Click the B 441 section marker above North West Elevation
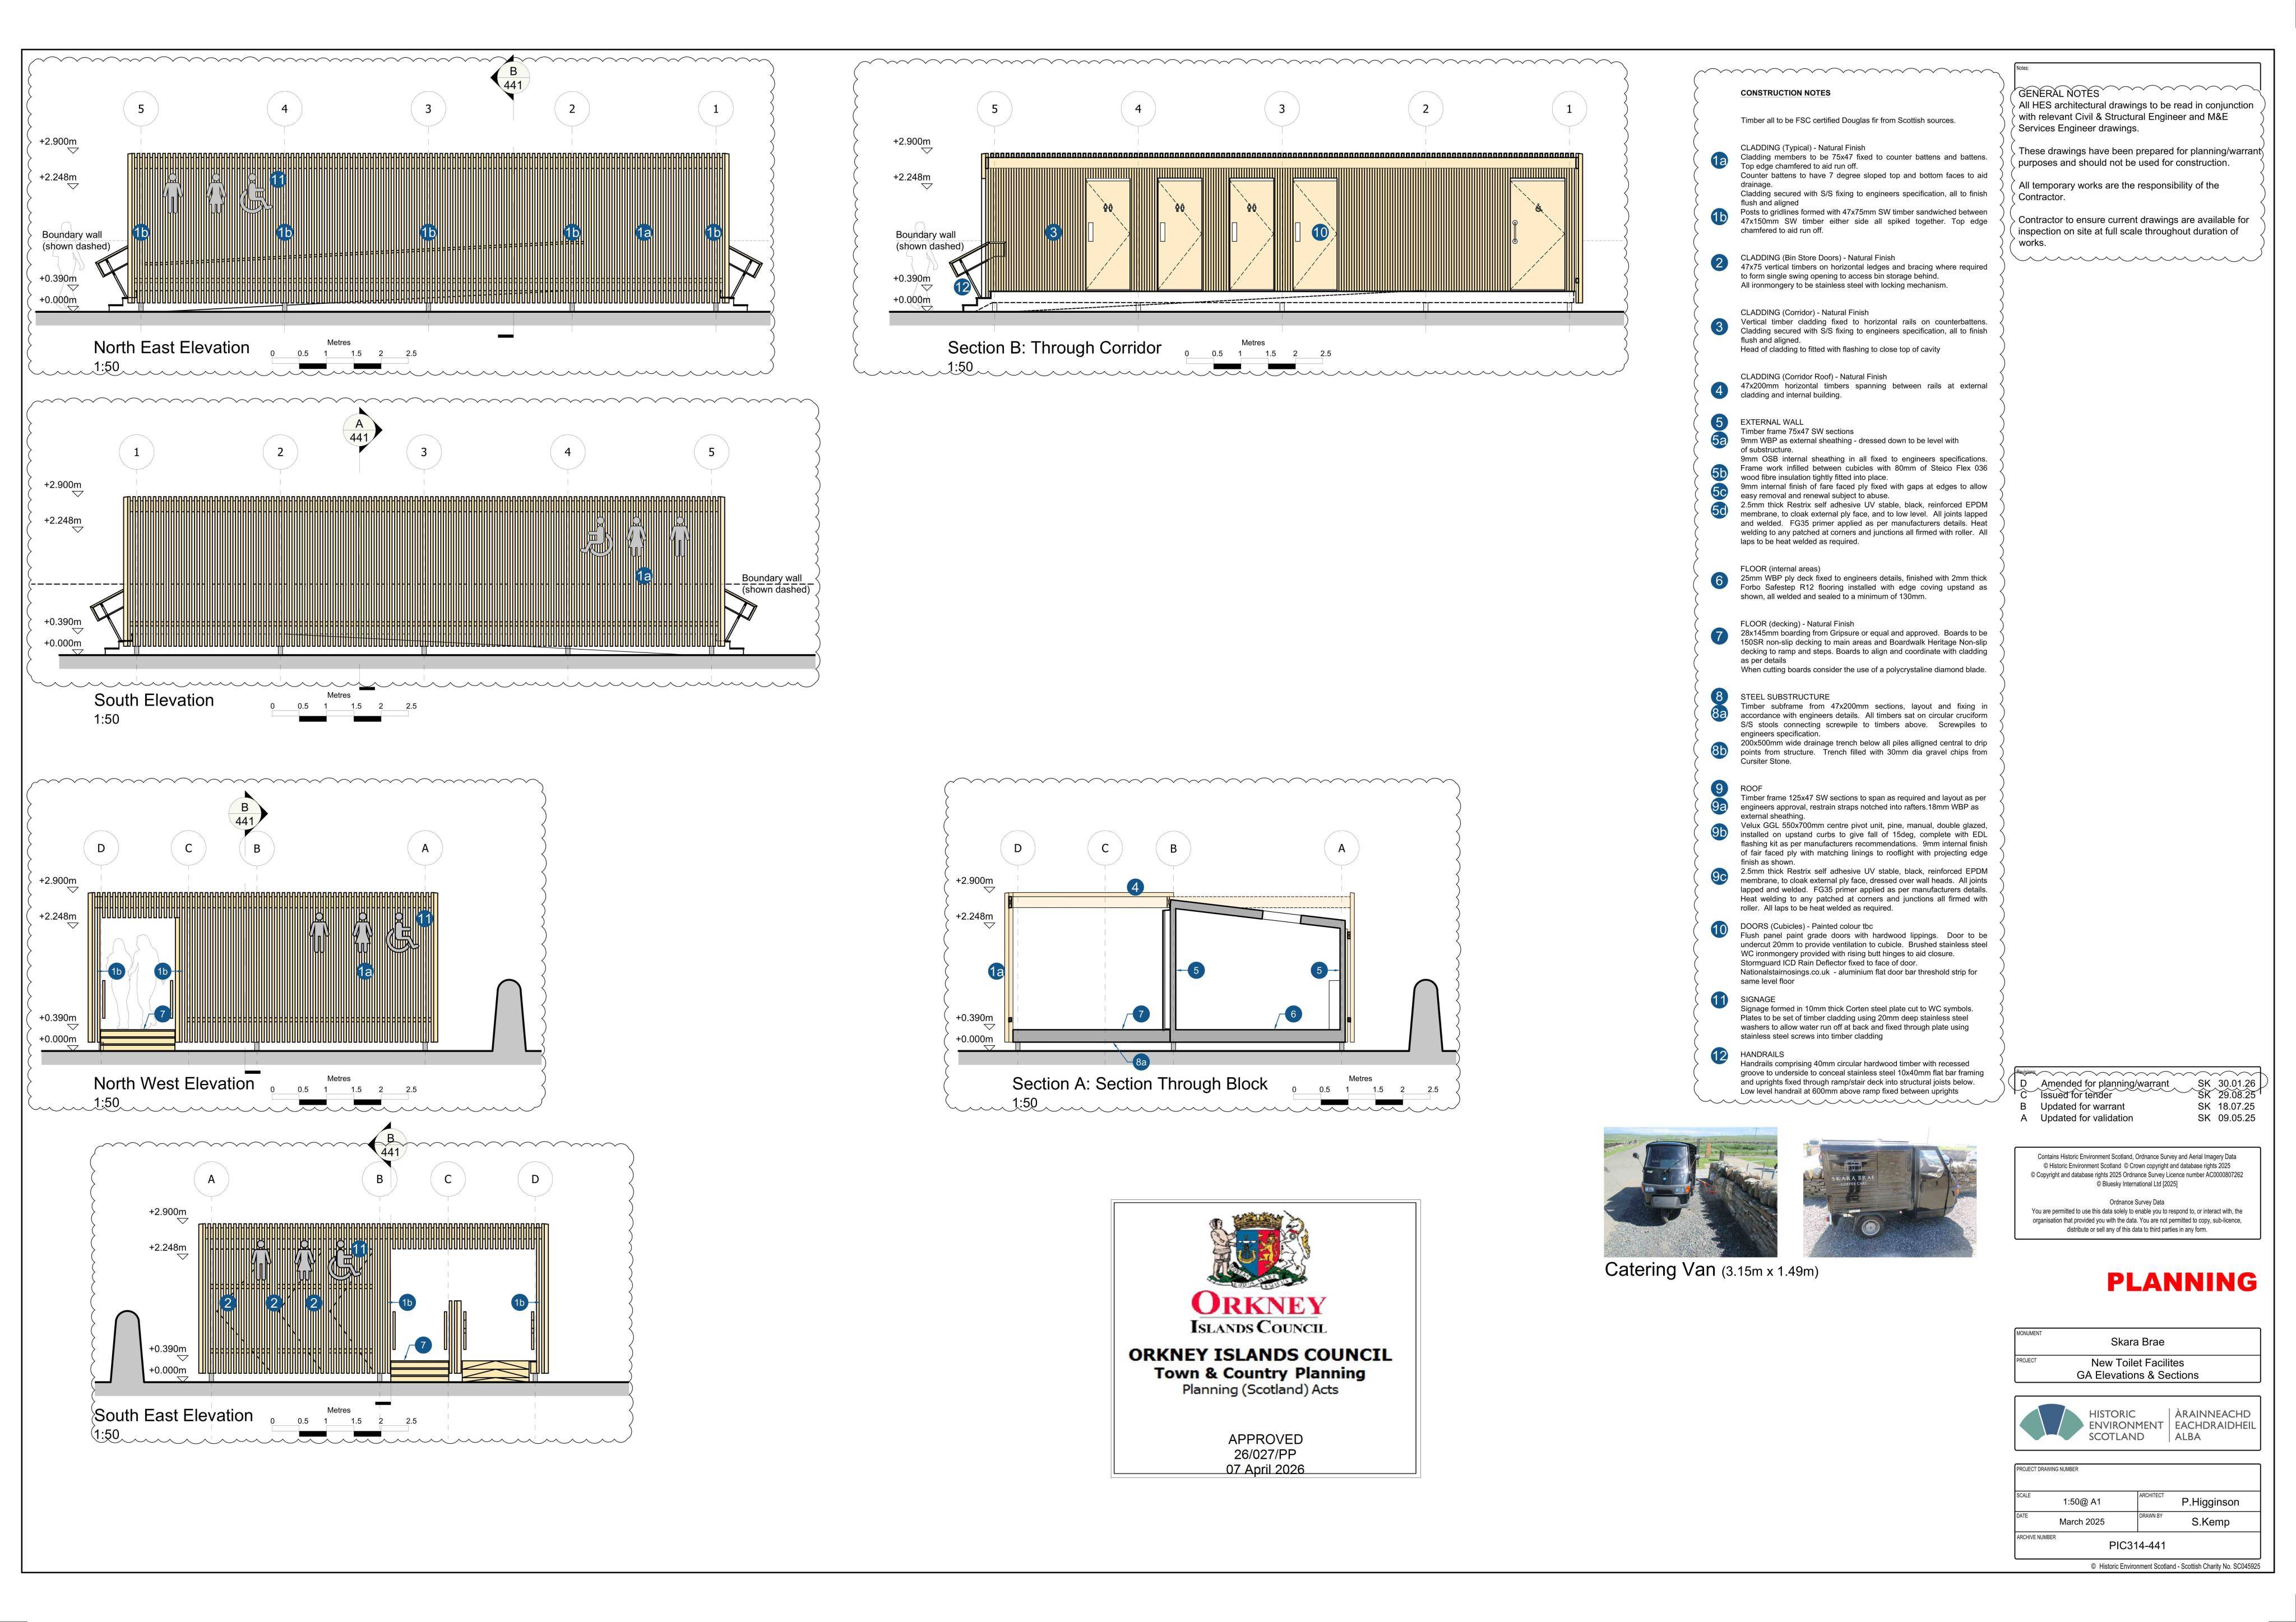Screen dimensions: 2296x1622 [247, 814]
